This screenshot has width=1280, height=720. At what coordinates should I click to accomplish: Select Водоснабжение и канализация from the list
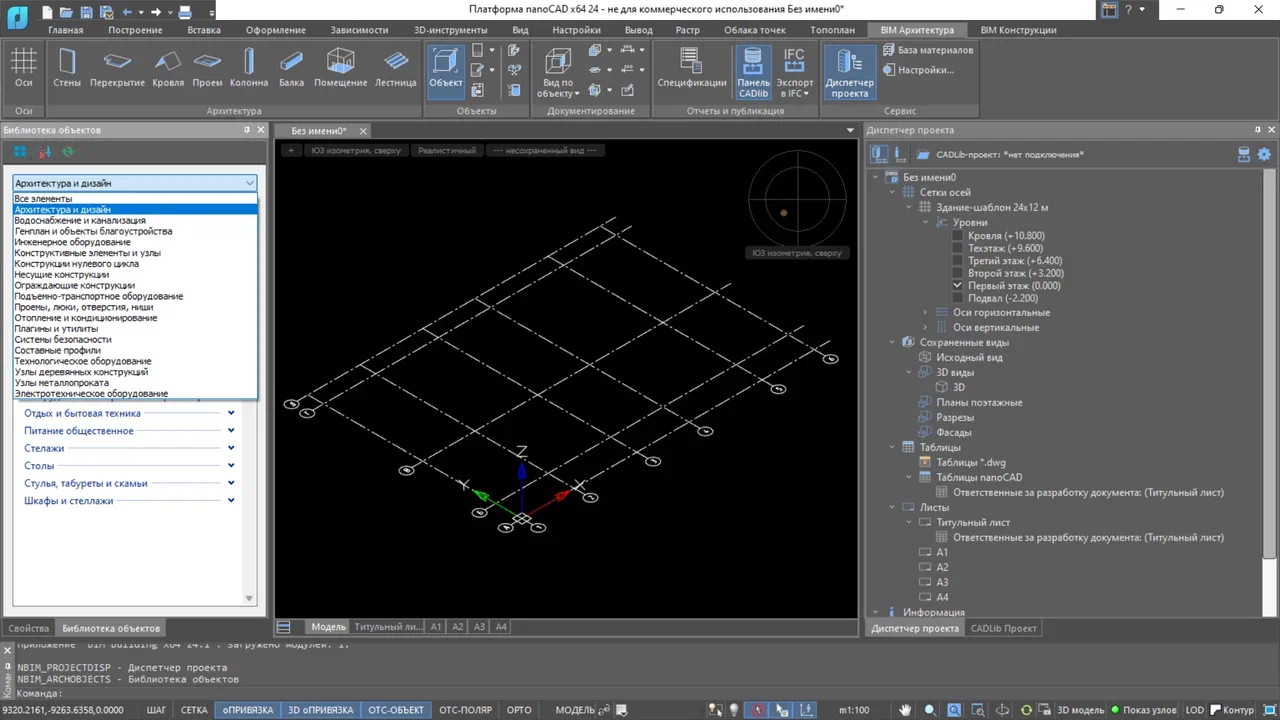(80, 220)
